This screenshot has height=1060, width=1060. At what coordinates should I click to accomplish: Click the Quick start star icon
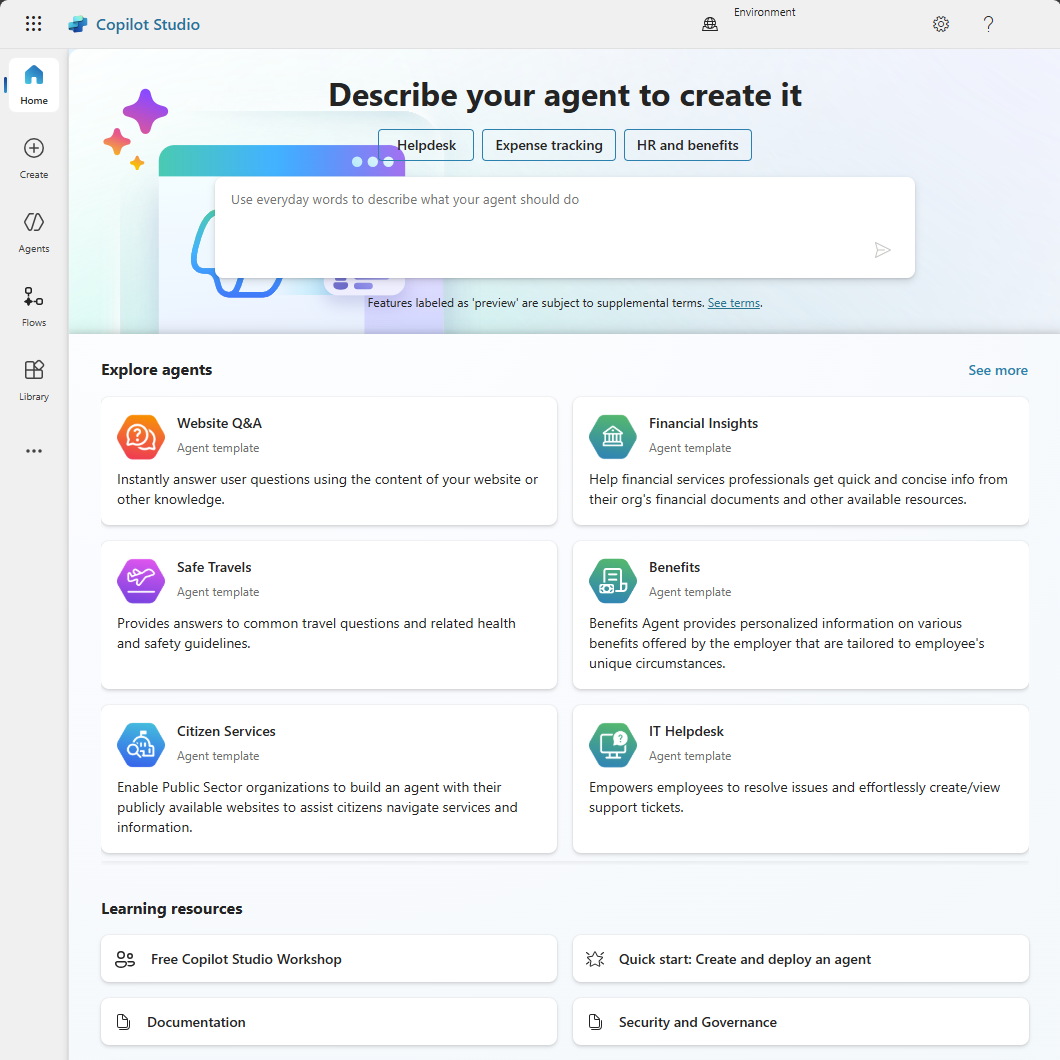click(x=595, y=959)
